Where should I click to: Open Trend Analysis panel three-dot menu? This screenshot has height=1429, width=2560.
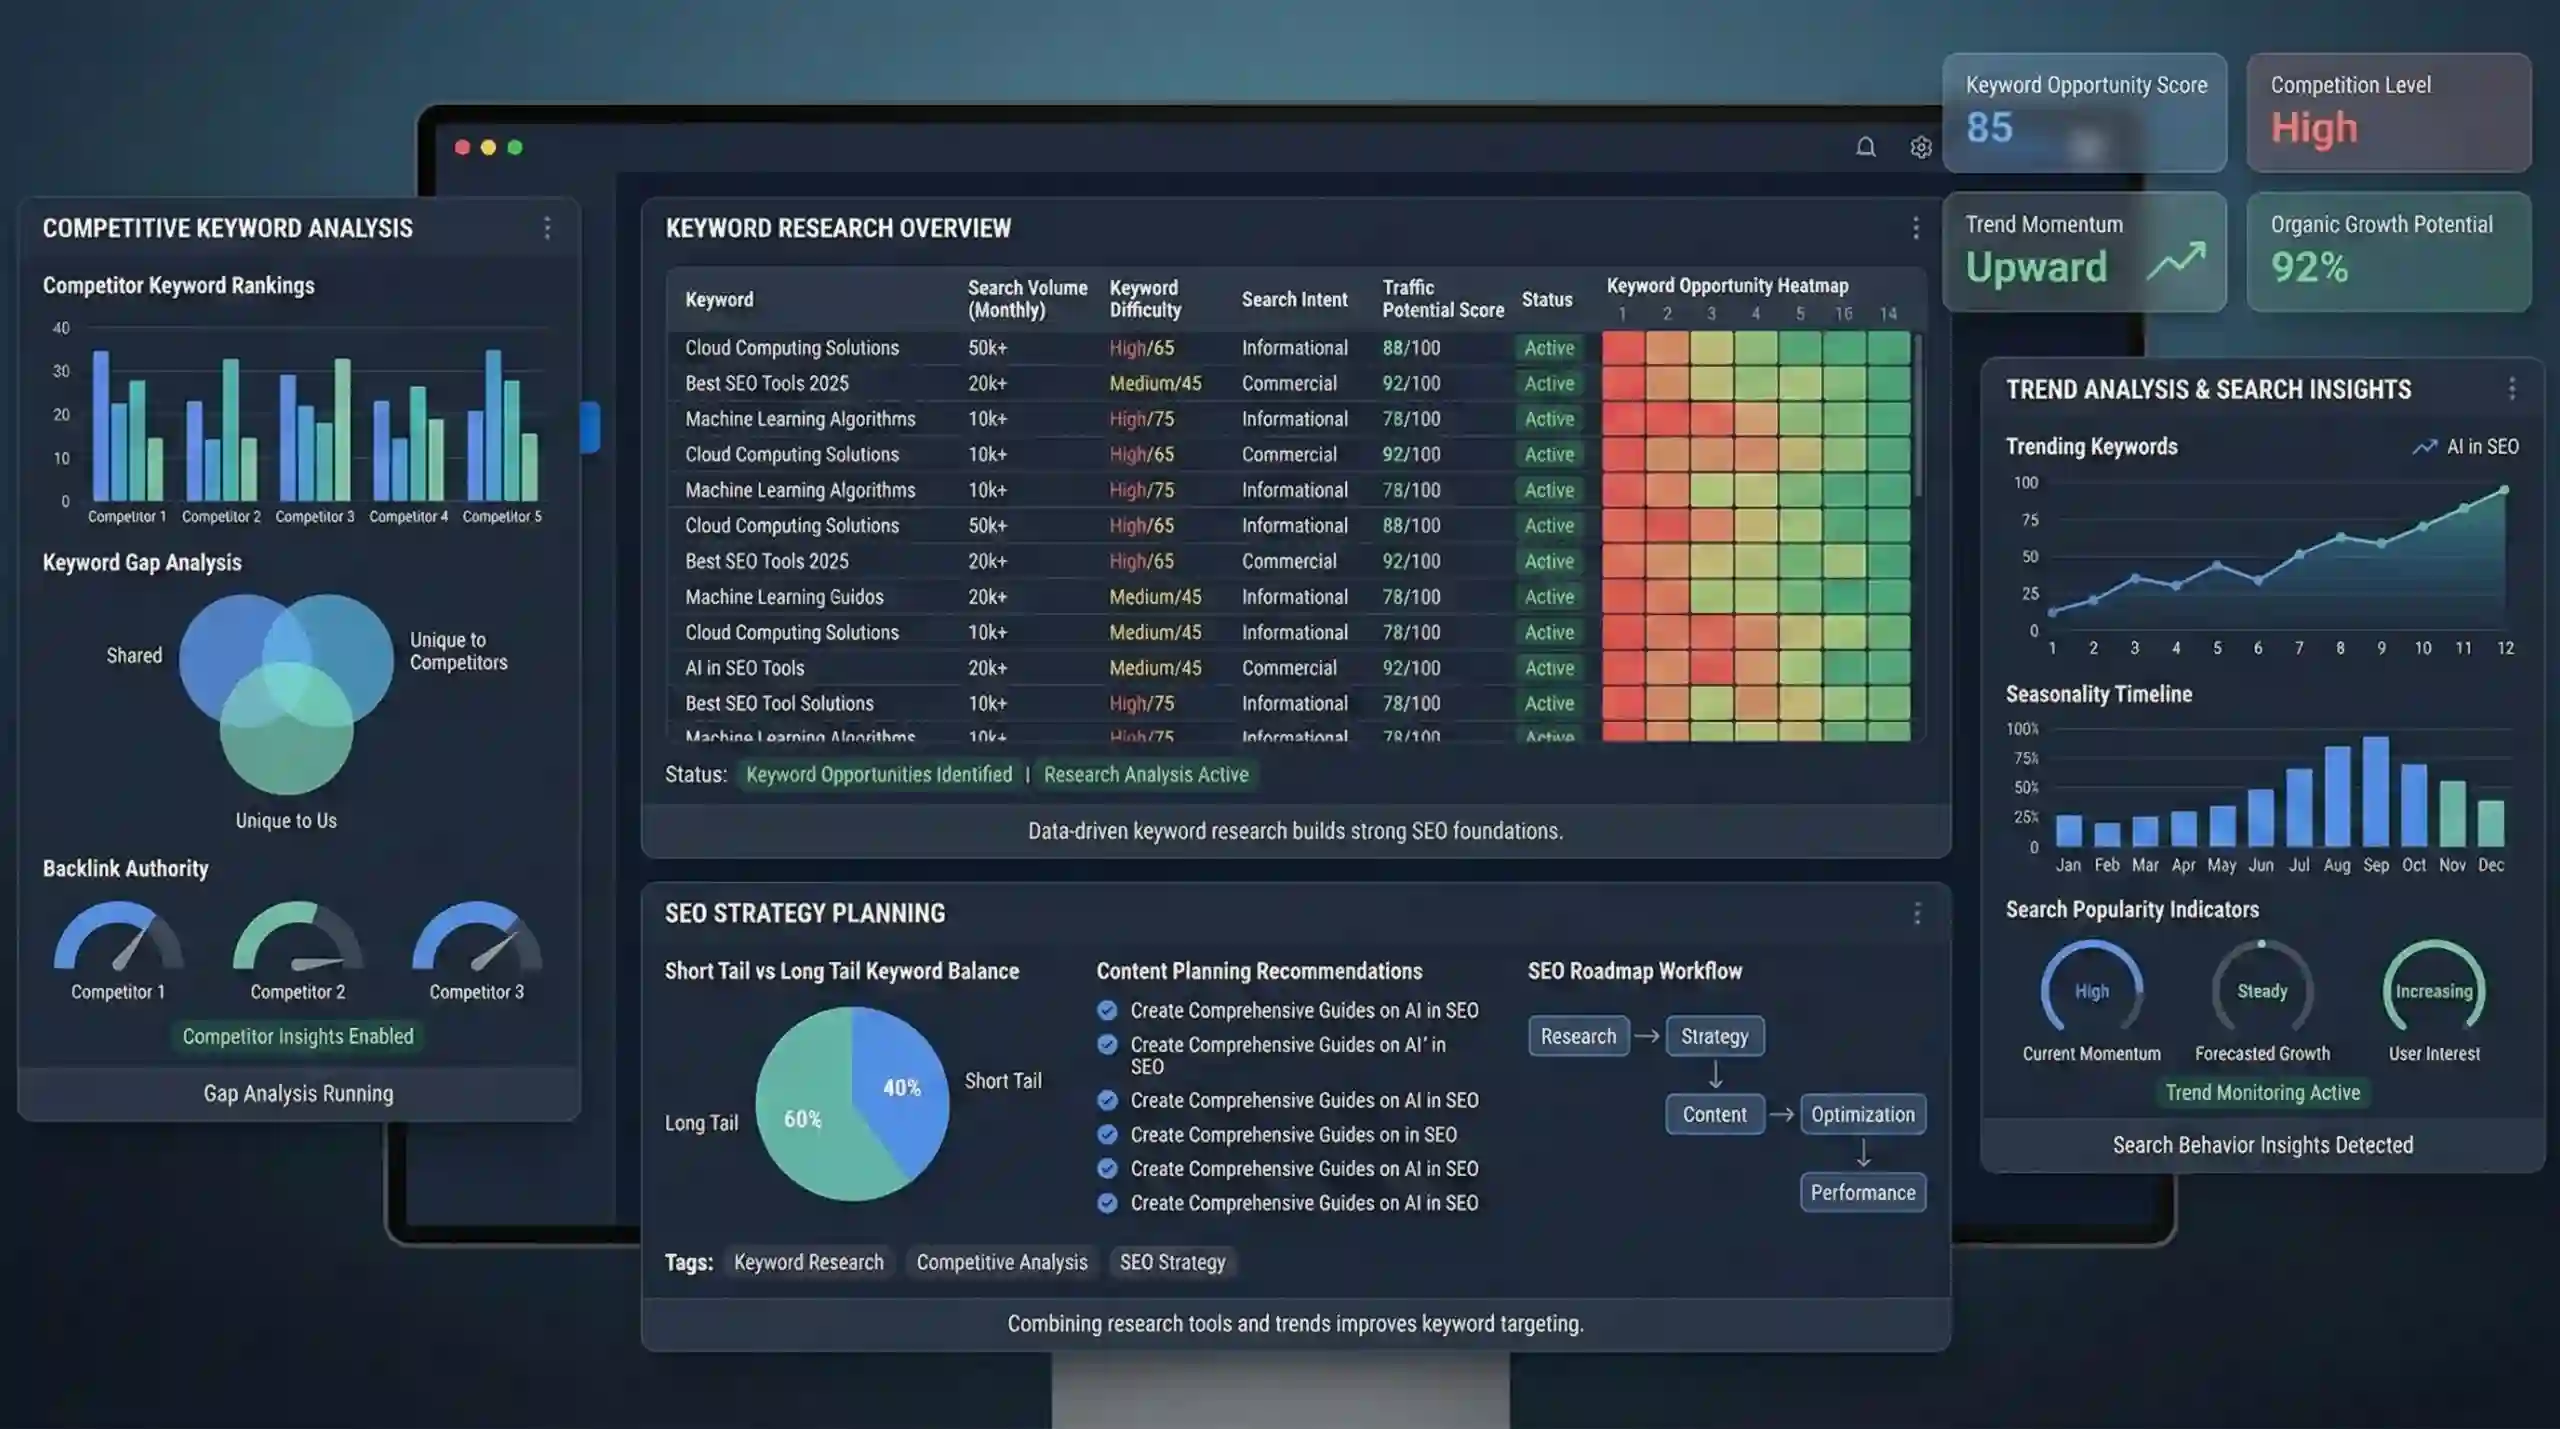[x=2511, y=389]
